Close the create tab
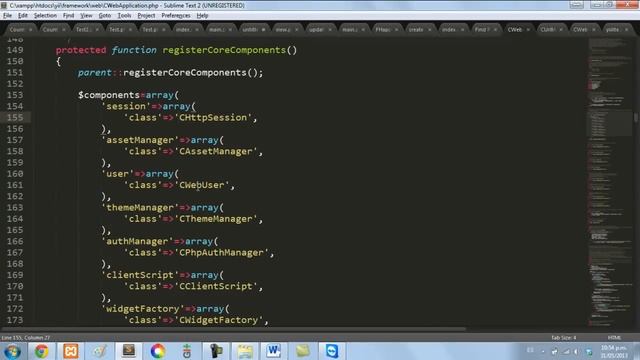 click(429, 30)
